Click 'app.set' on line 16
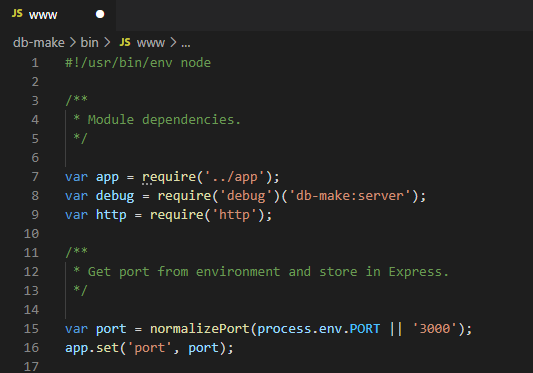Viewport: 533px width, 373px height. point(92,348)
